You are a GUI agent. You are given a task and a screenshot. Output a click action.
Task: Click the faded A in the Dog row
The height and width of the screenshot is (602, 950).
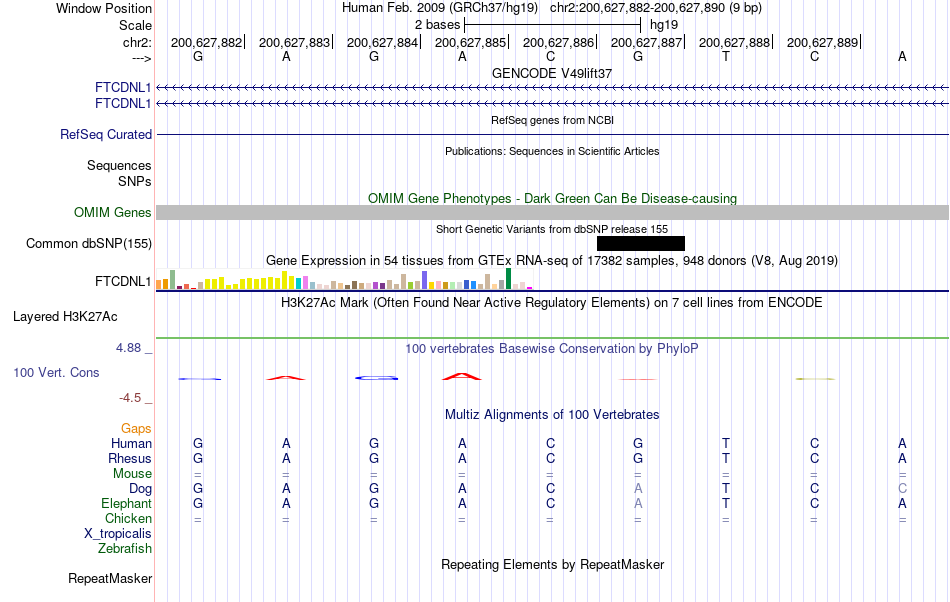tap(638, 488)
